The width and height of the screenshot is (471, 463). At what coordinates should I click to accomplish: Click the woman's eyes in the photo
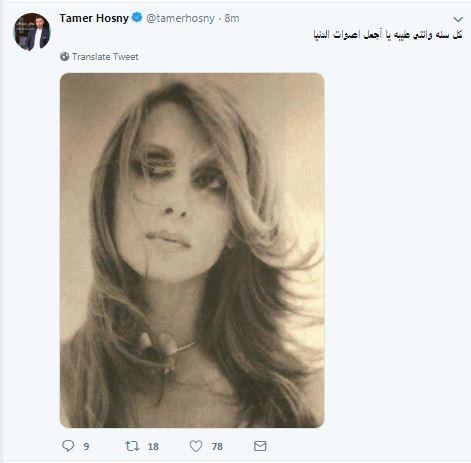point(178,172)
